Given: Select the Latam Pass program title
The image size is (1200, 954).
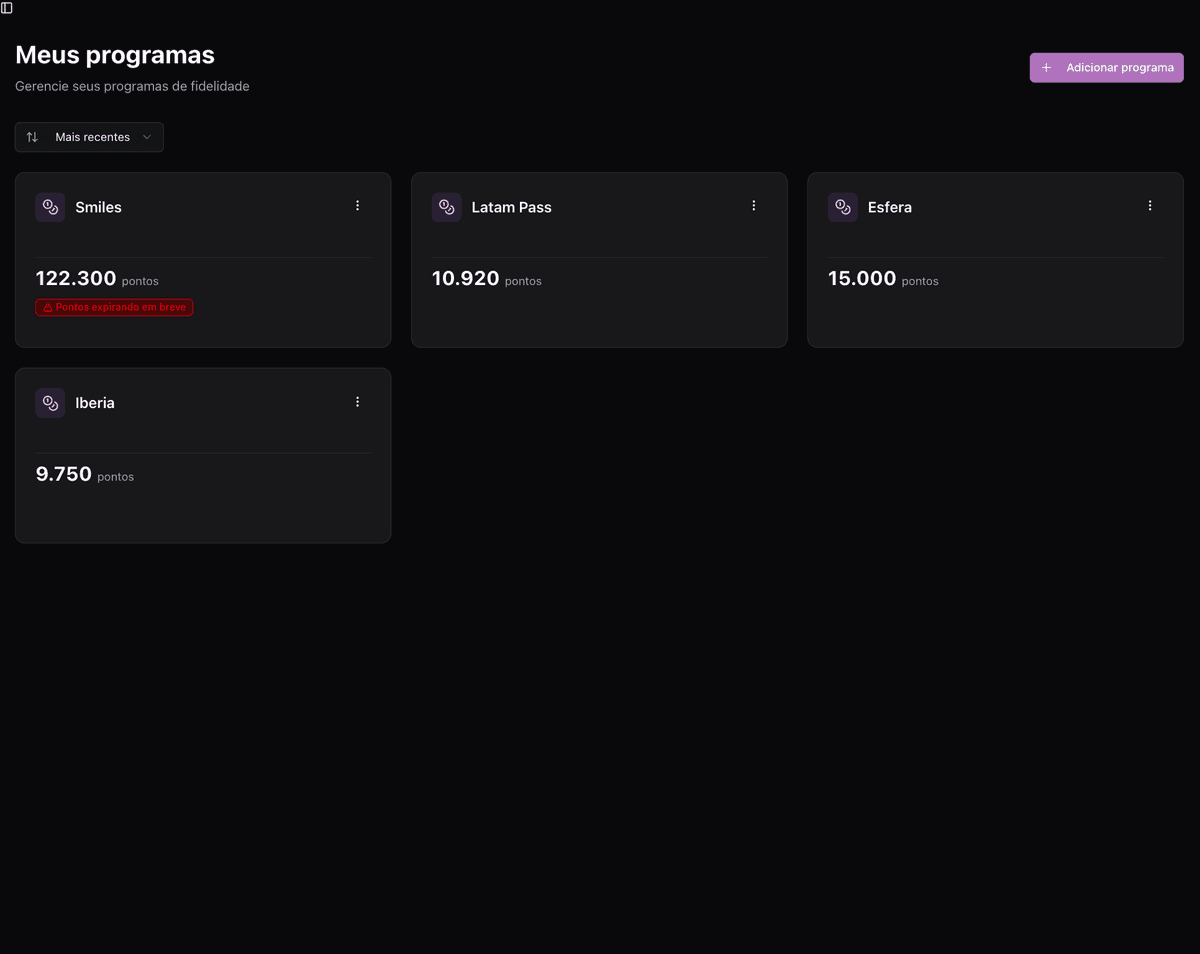Looking at the screenshot, I should 511,207.
